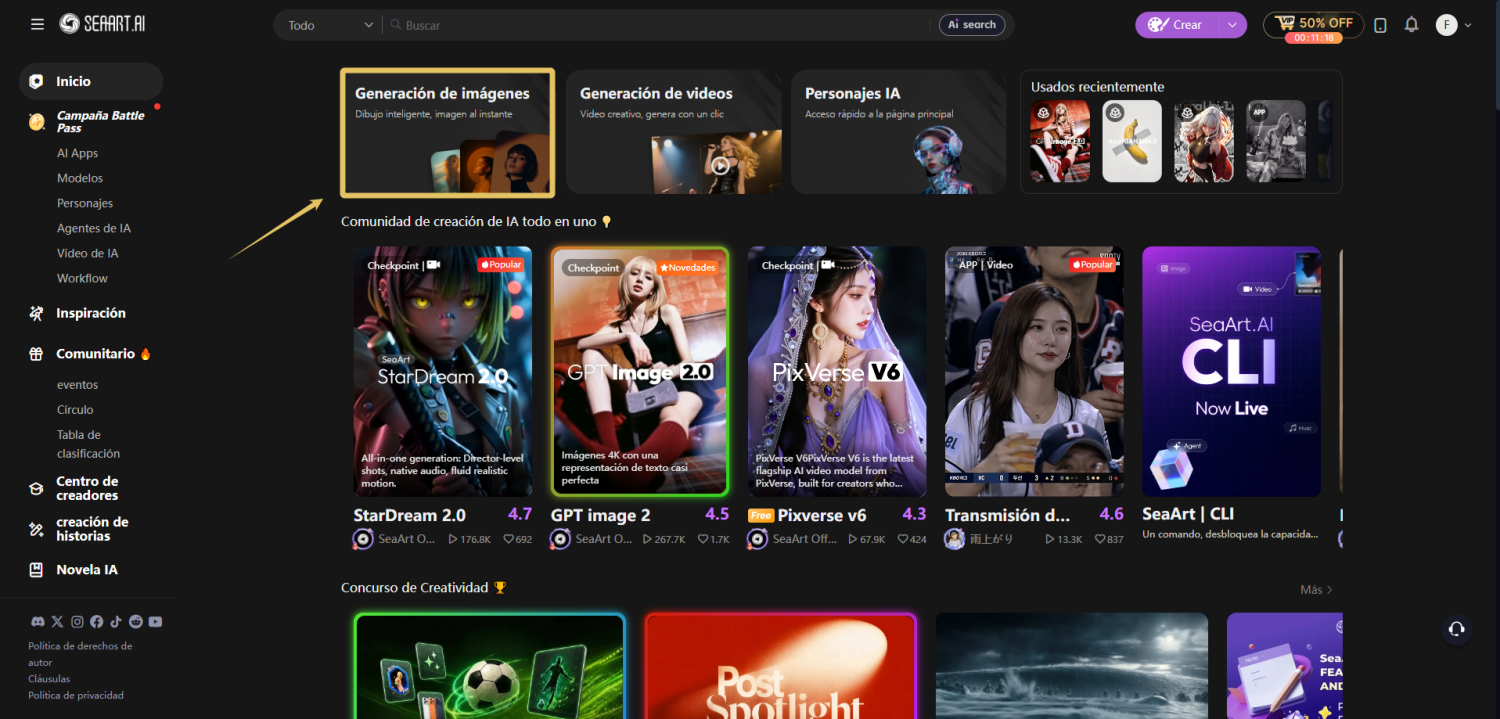The image size is (1500, 719).
Task: Open the Todo search category dropdown
Action: click(329, 25)
